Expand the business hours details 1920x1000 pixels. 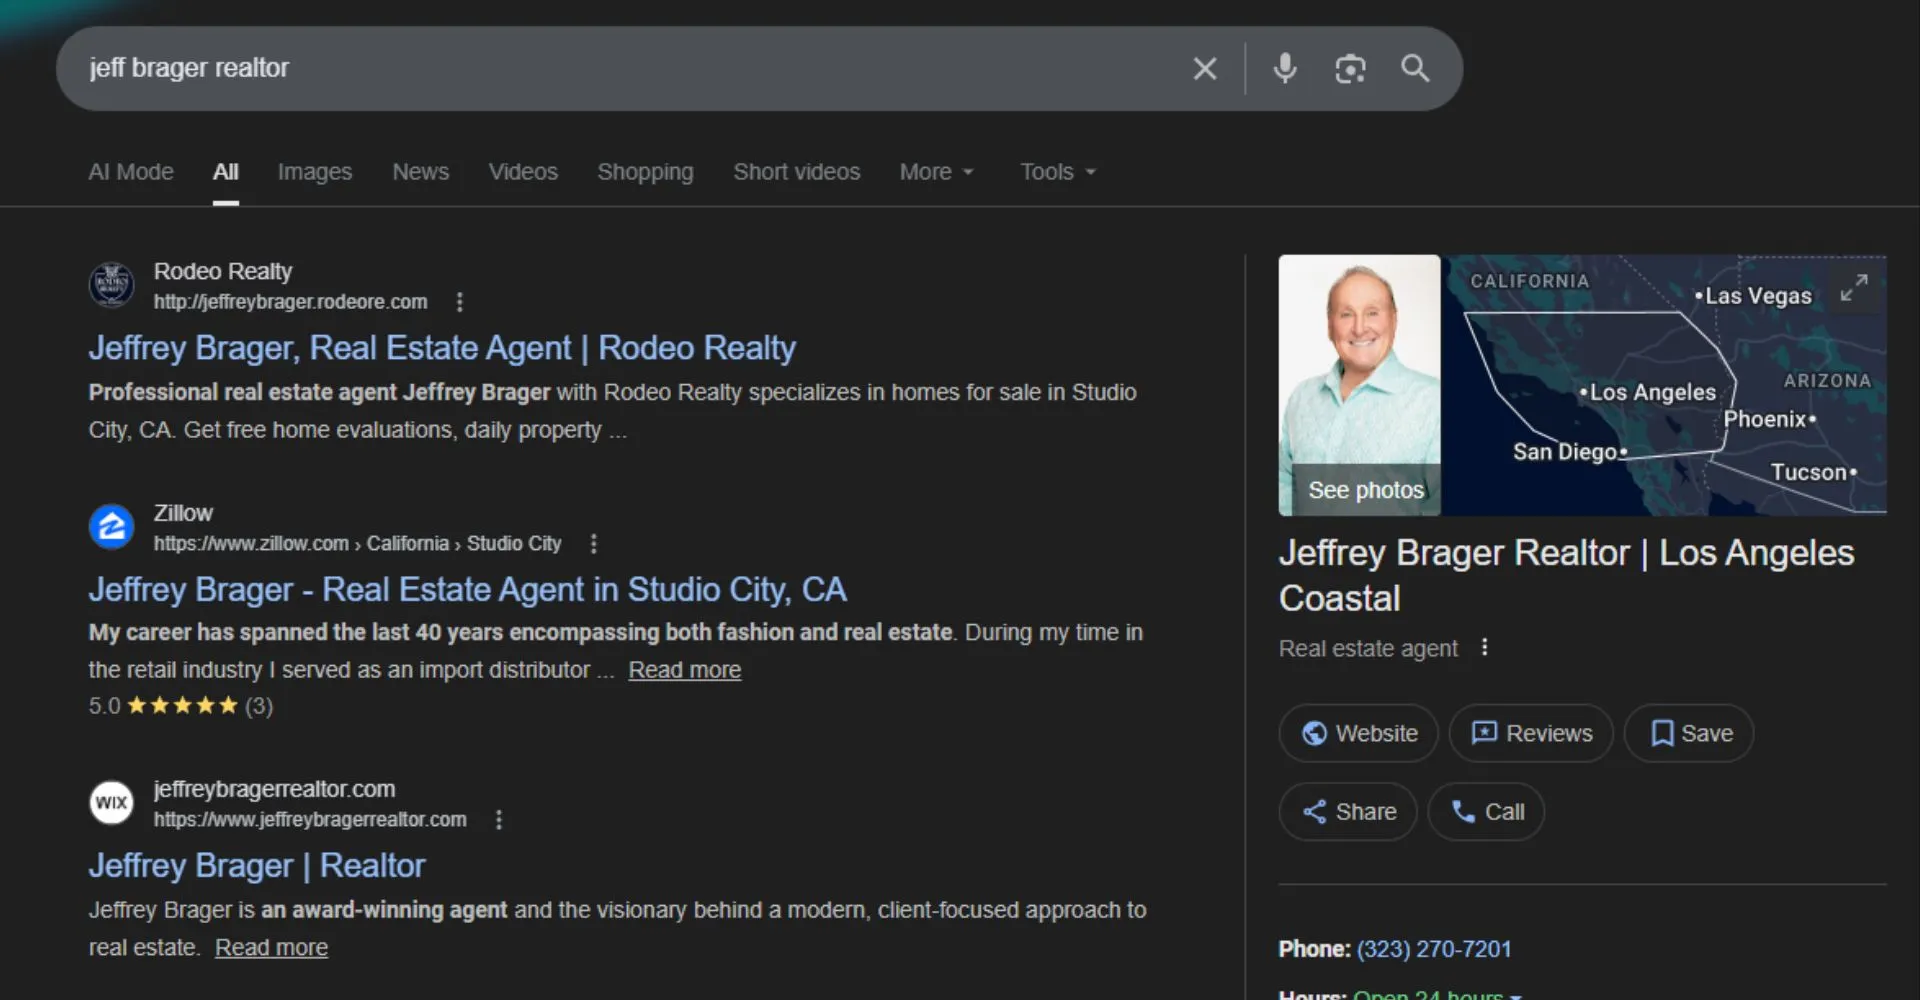point(1516,995)
